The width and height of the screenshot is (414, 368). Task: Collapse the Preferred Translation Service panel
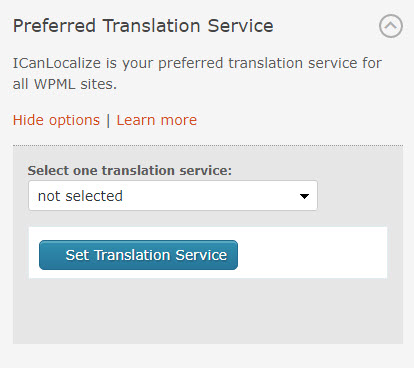click(391, 26)
